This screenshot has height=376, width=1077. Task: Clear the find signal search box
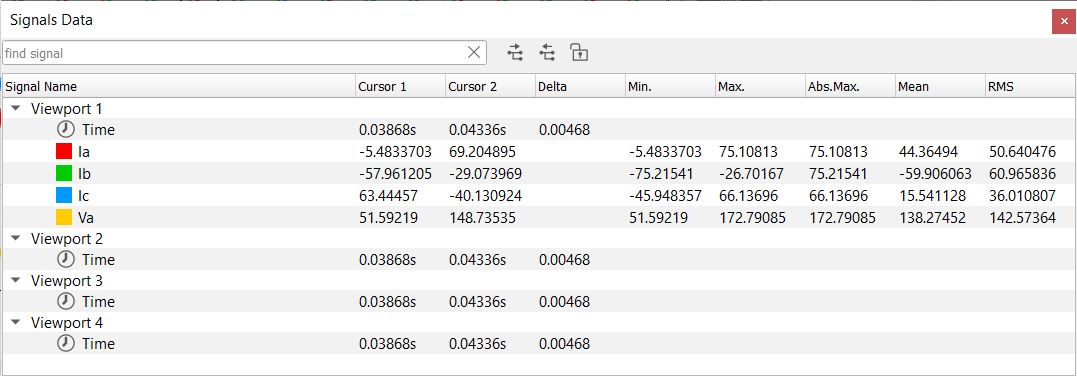pos(474,52)
